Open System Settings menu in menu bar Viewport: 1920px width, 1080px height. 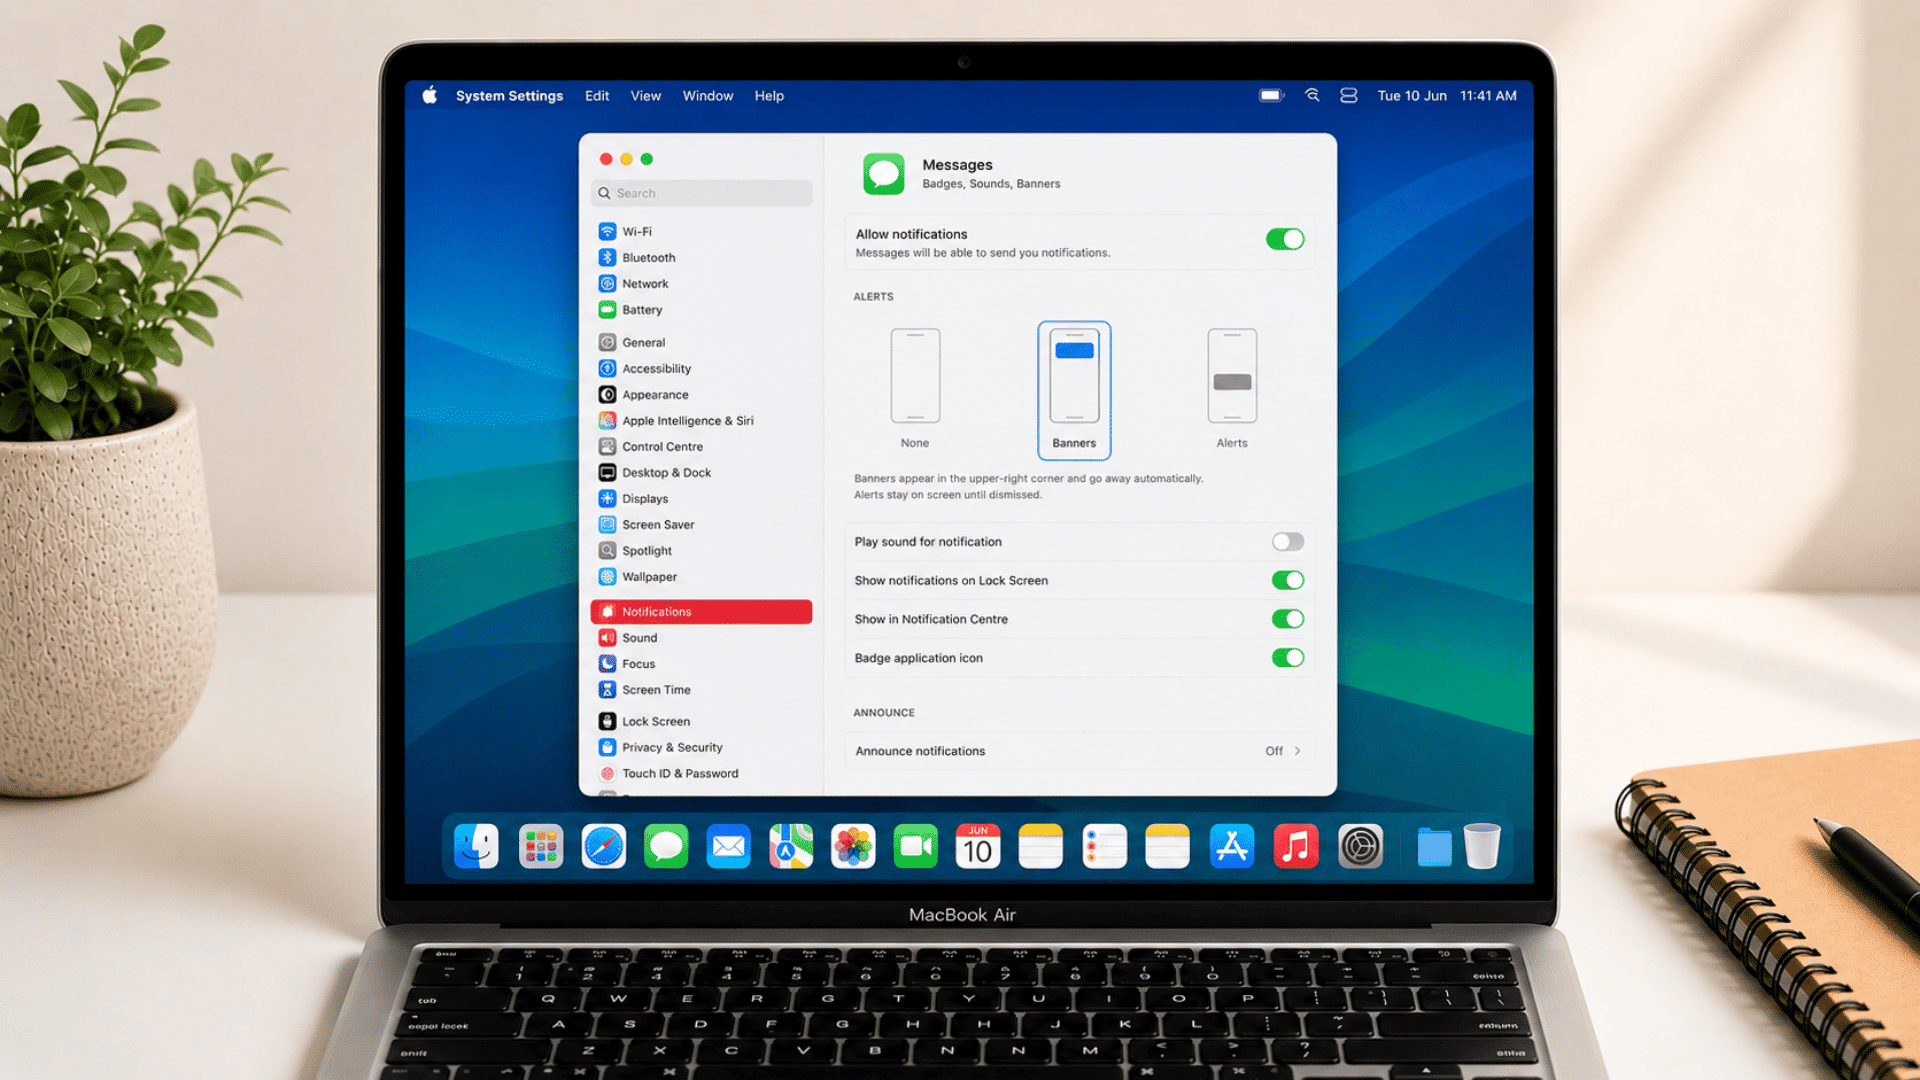(x=509, y=96)
